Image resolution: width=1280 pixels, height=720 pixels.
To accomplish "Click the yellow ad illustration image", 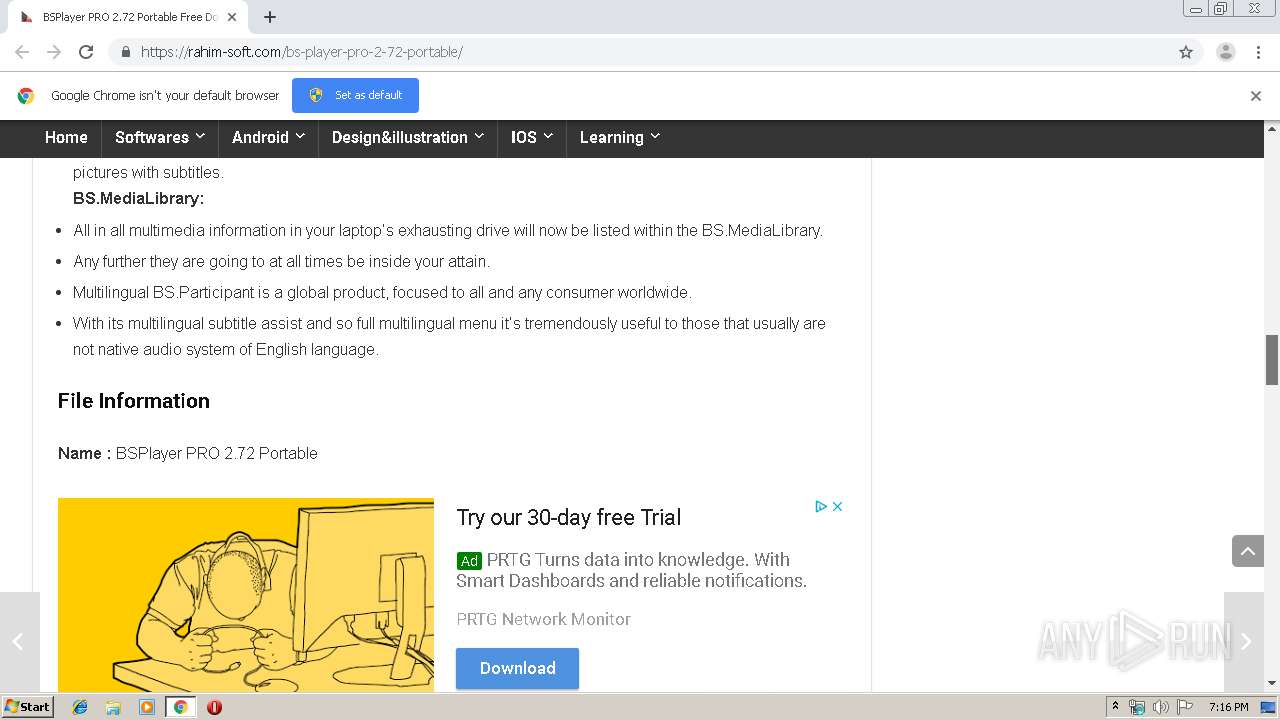I will tap(246, 595).
